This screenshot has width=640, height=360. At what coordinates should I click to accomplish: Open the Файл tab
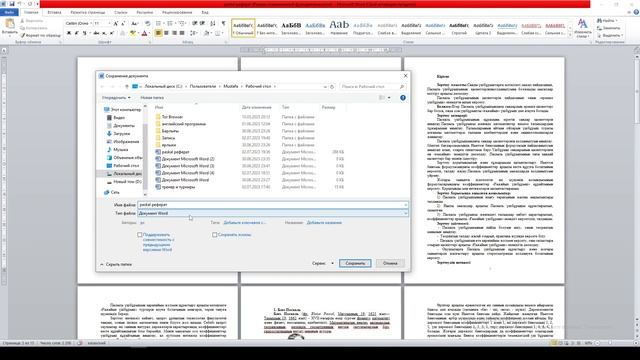[x=9, y=13]
